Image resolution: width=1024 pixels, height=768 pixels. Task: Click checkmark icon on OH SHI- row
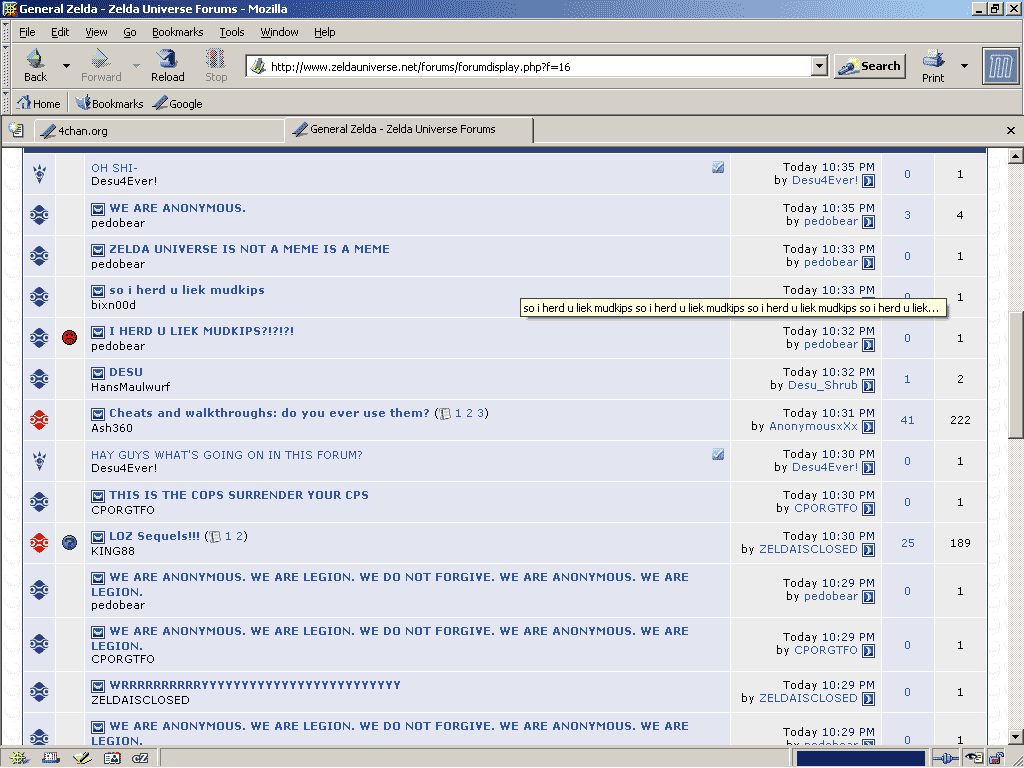click(x=718, y=168)
